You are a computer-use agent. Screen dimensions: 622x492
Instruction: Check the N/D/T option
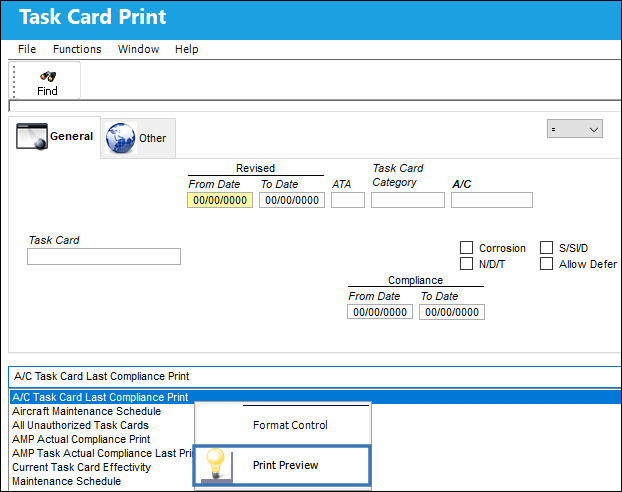(x=466, y=264)
